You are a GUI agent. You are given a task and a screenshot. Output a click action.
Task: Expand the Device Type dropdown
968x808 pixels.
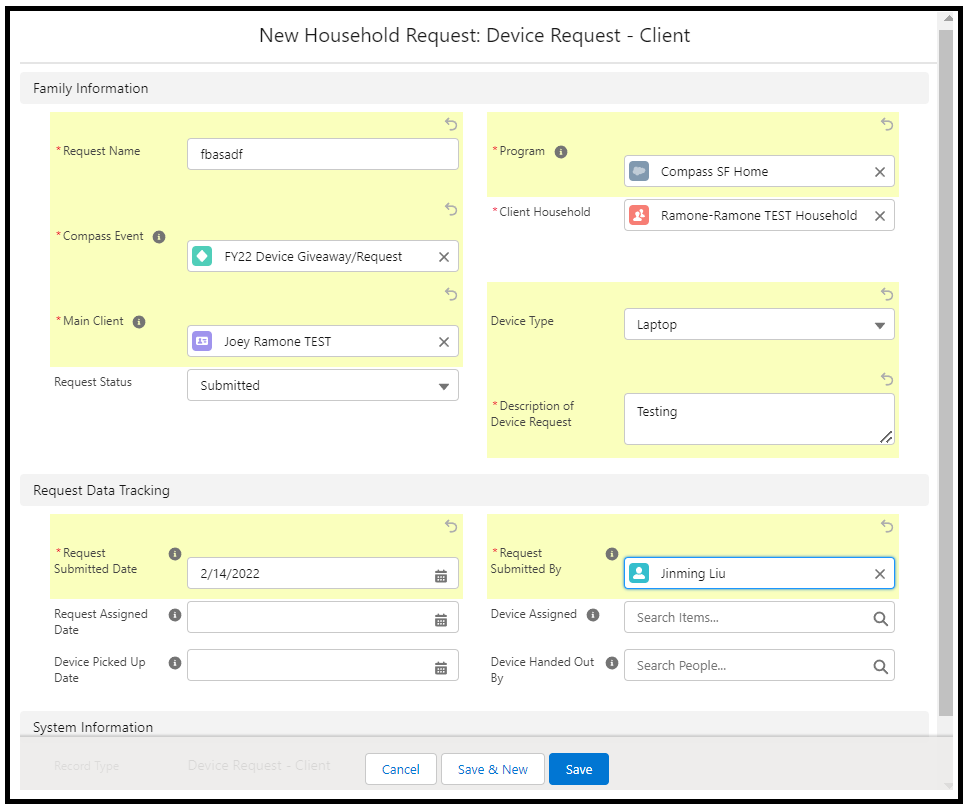pyautogui.click(x=759, y=325)
